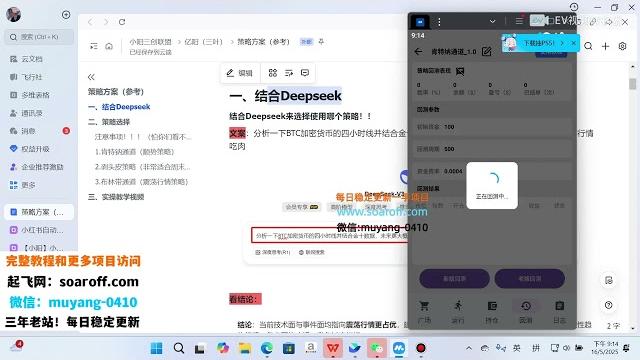This screenshot has width=640, height=360.
Task: Open 小阳三创联盟 breadcrumb link
Action: point(150,42)
